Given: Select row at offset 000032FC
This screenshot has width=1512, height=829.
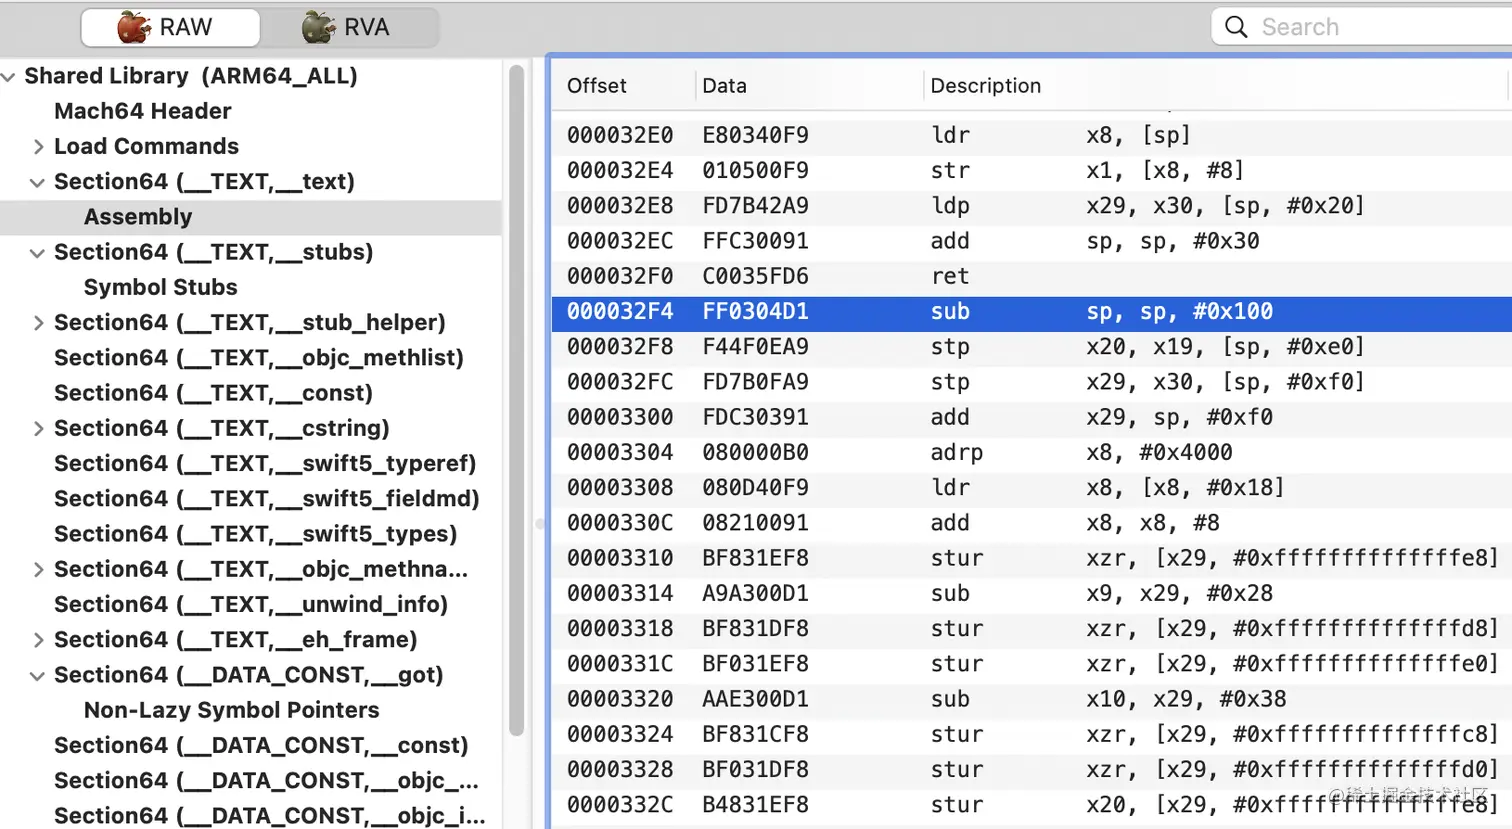Looking at the screenshot, I should (1032, 382).
